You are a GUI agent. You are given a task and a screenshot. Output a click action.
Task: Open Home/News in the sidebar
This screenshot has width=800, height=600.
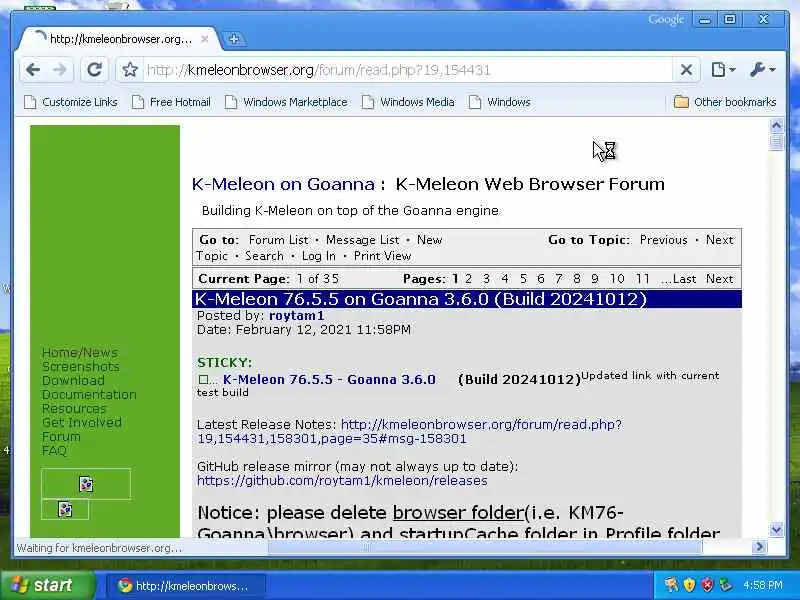80,353
